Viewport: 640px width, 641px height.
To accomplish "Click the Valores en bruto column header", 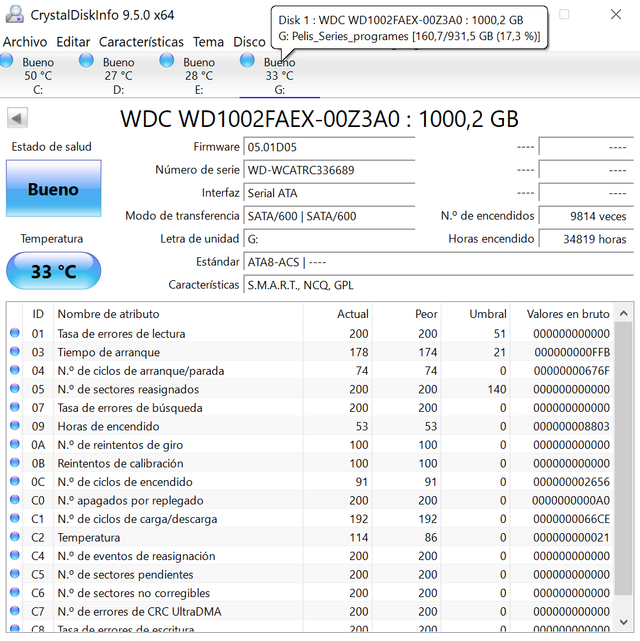I will tap(562, 314).
